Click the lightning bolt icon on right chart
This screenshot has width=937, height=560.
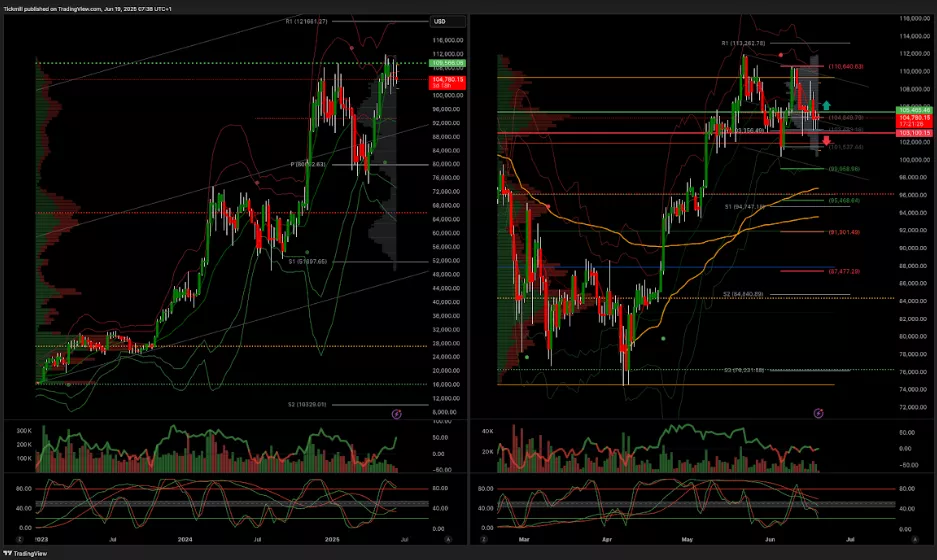click(819, 412)
